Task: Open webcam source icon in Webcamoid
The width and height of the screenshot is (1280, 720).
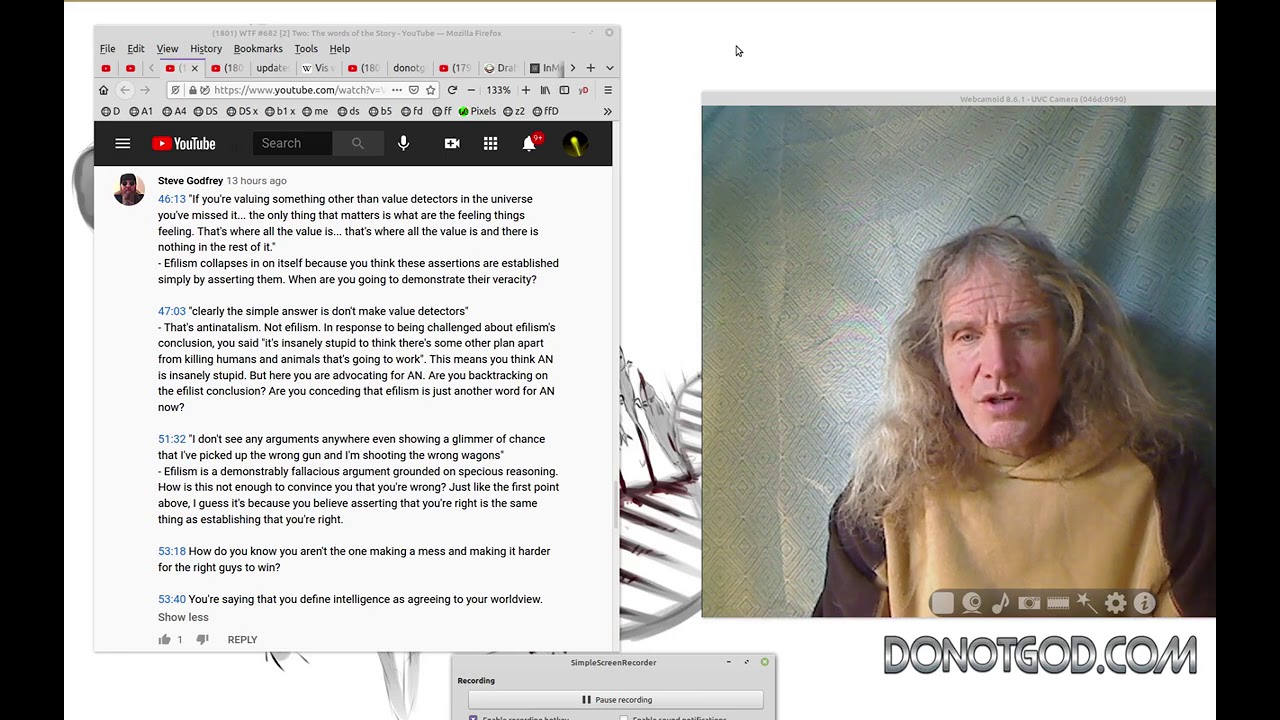Action: (972, 603)
